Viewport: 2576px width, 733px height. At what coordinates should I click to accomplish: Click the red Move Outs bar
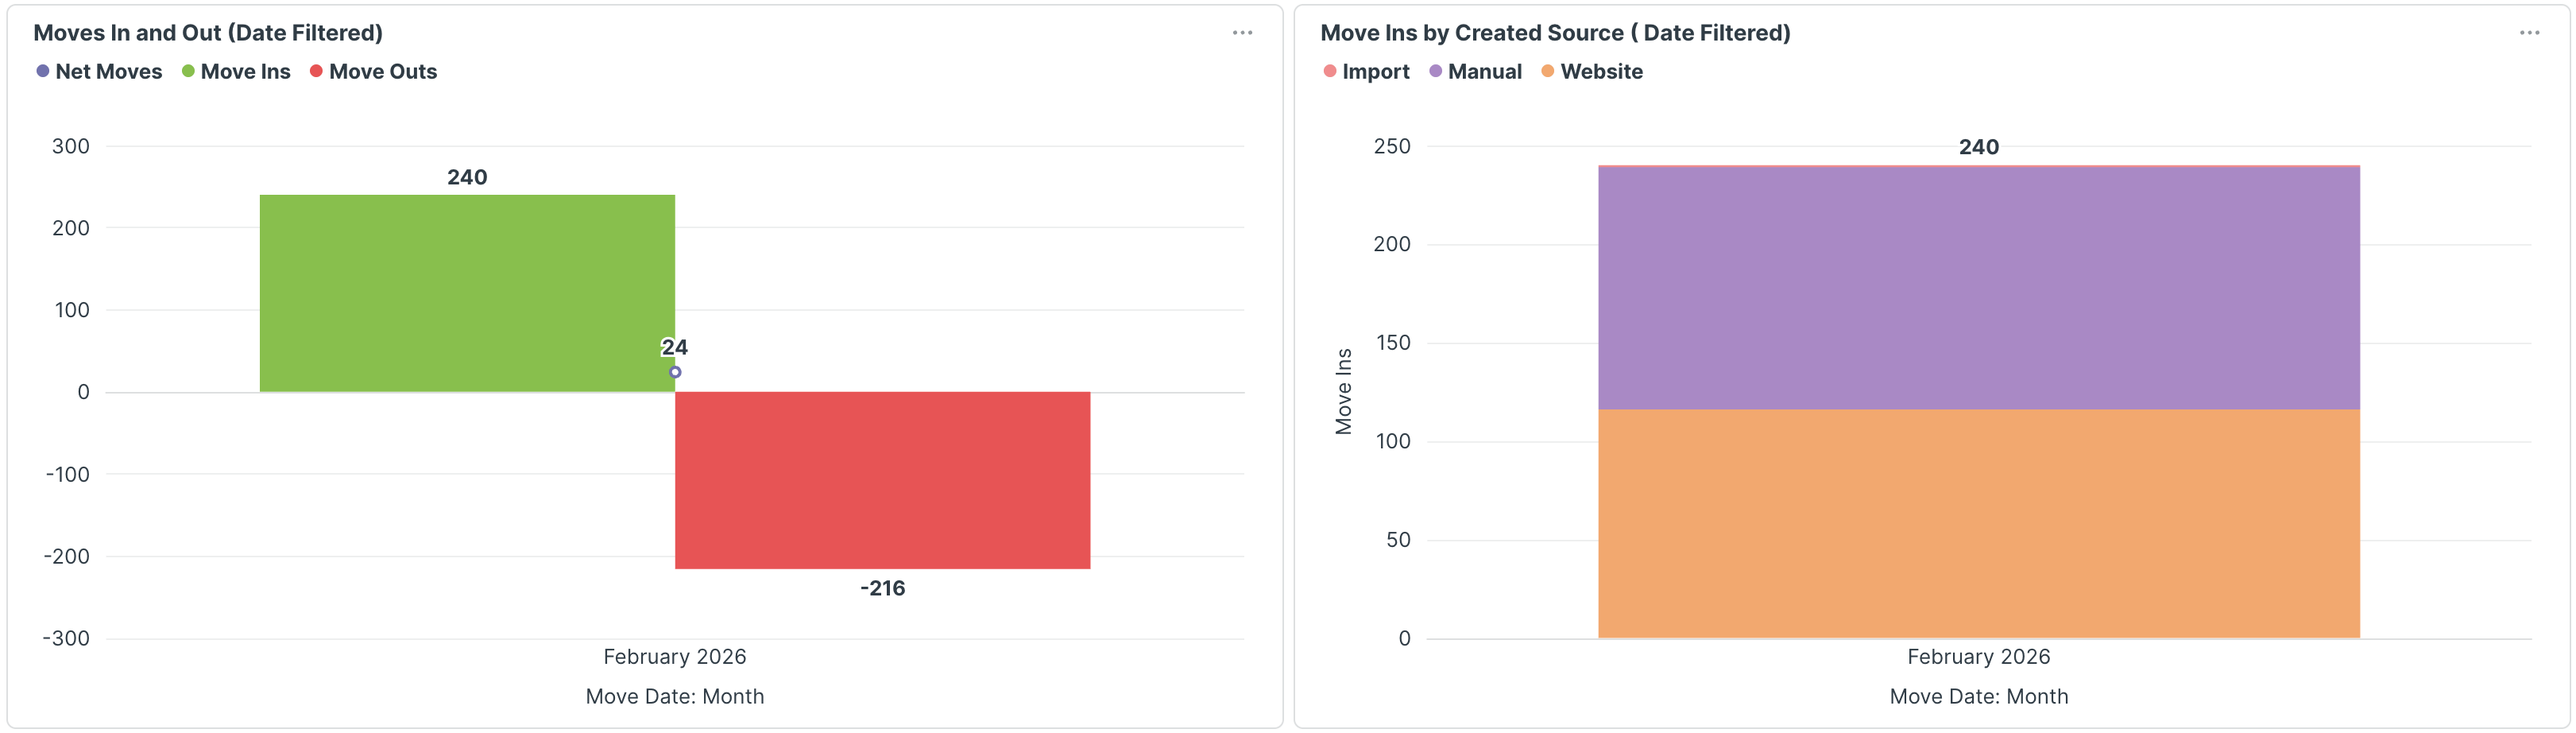pyautogui.click(x=882, y=480)
